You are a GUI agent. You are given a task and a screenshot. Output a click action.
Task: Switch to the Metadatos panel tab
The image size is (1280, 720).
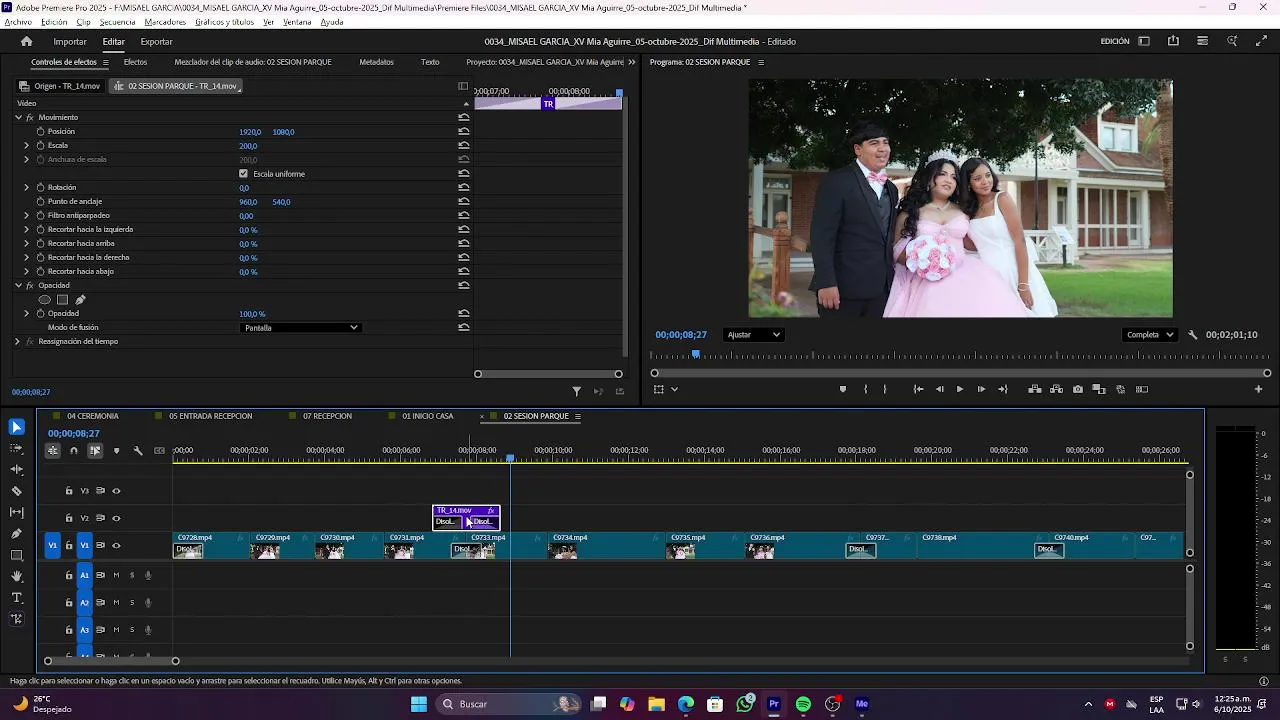376,62
